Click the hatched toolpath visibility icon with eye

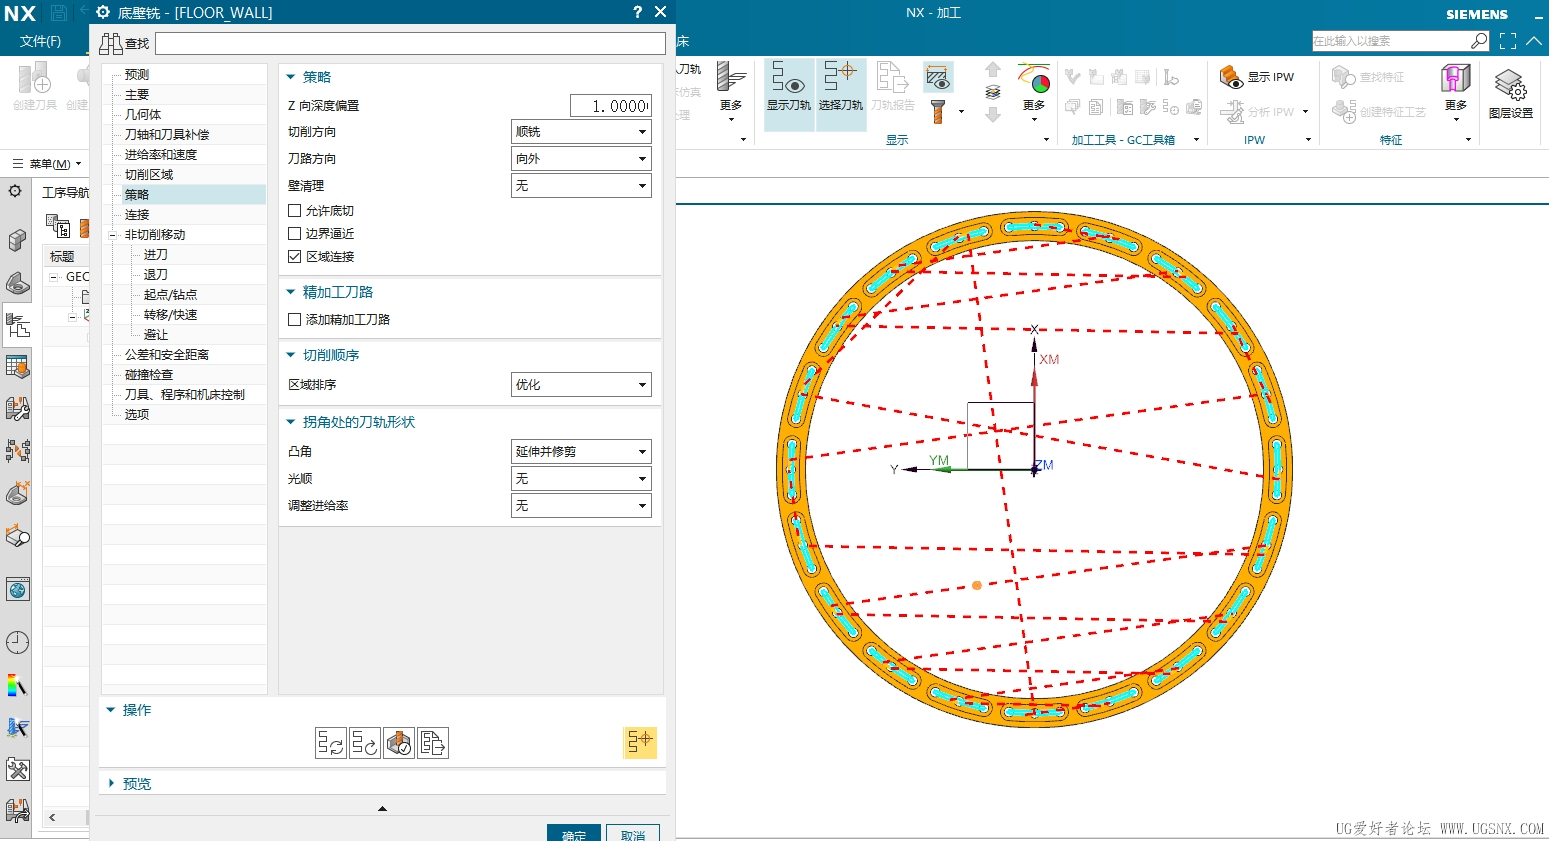(x=938, y=77)
